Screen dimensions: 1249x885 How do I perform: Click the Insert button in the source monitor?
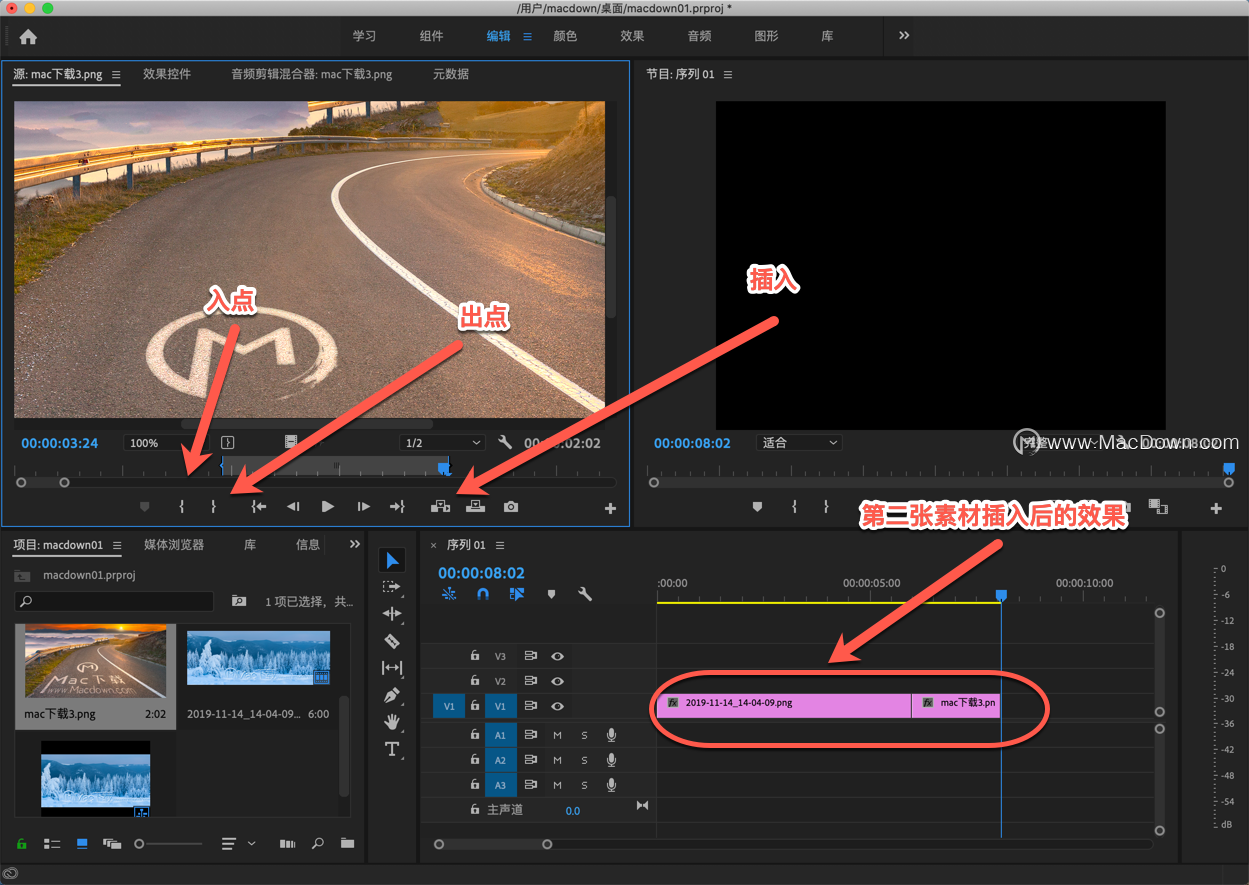point(440,507)
